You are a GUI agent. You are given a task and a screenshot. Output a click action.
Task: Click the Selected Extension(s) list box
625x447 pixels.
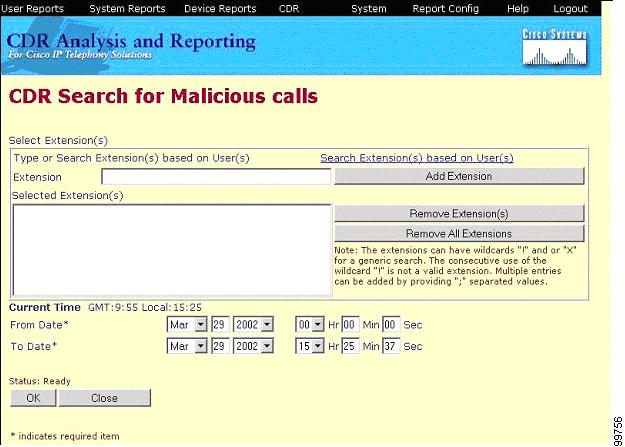click(172, 250)
